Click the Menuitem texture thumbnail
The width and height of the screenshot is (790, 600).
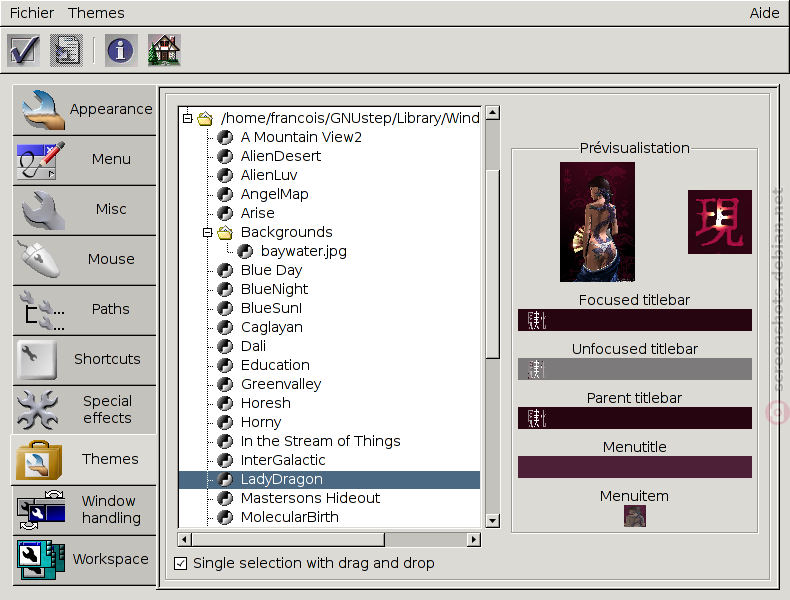634,516
